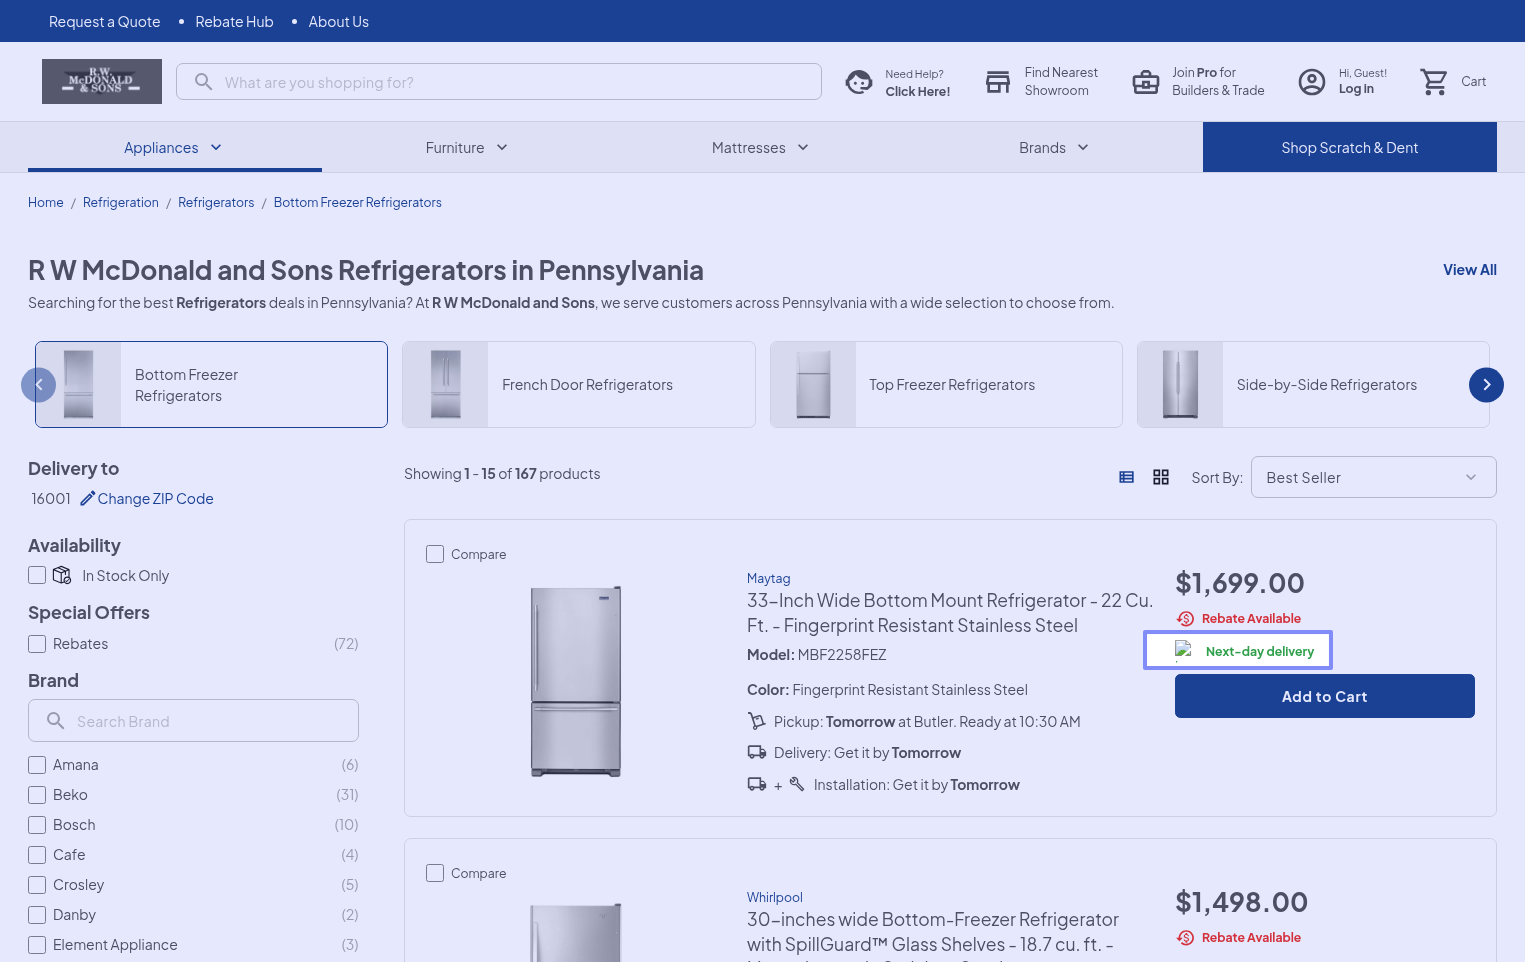Expand the Appliances navigation menu
1525x962 pixels.
pyautogui.click(x=173, y=148)
